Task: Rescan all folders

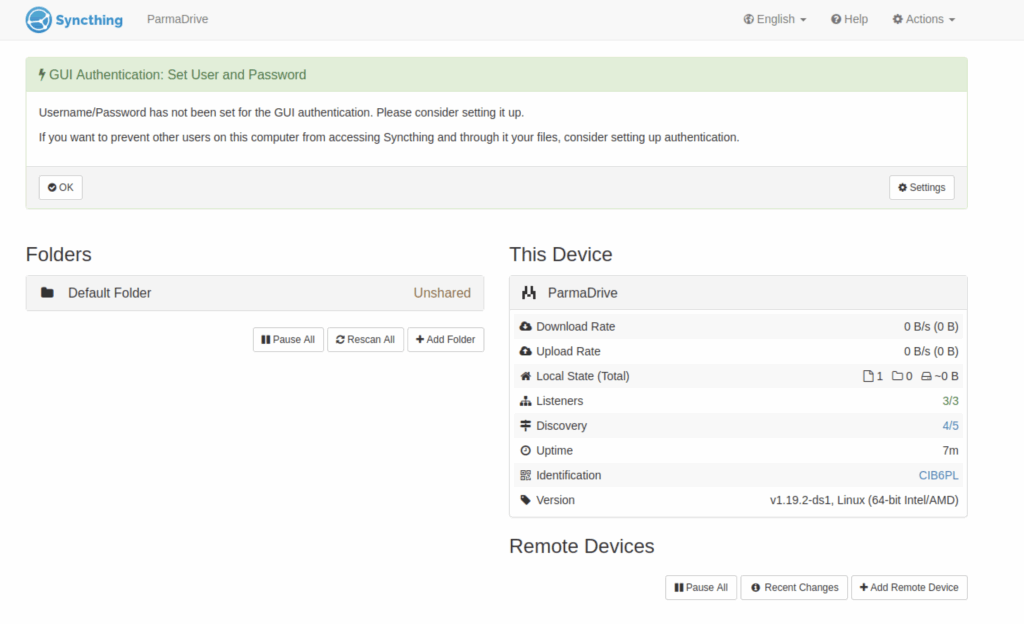Action: (x=365, y=339)
